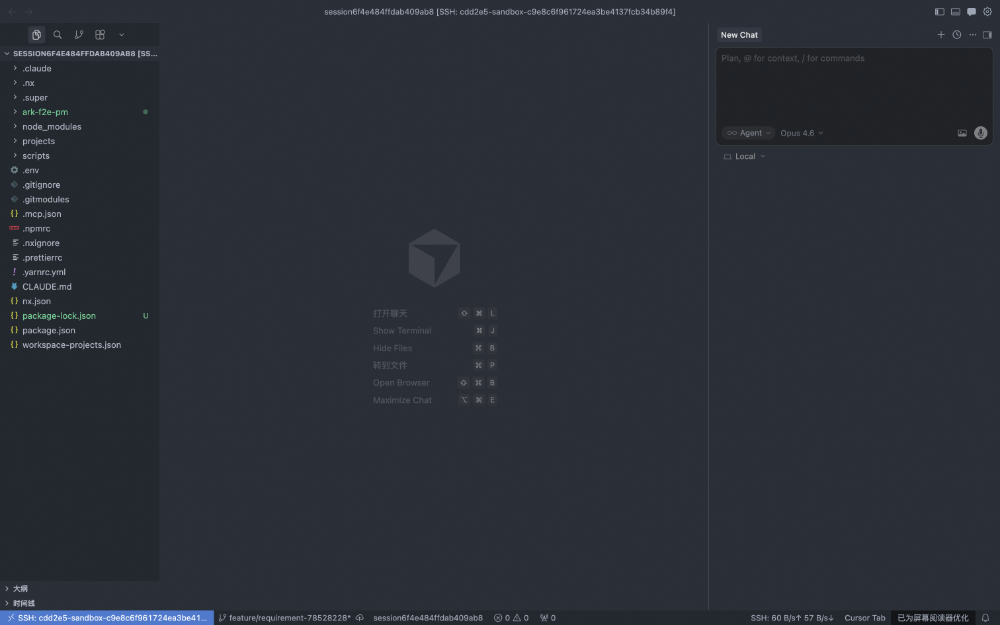Start a new chat with plus icon
This screenshot has width=1000, height=625.
[x=941, y=34]
